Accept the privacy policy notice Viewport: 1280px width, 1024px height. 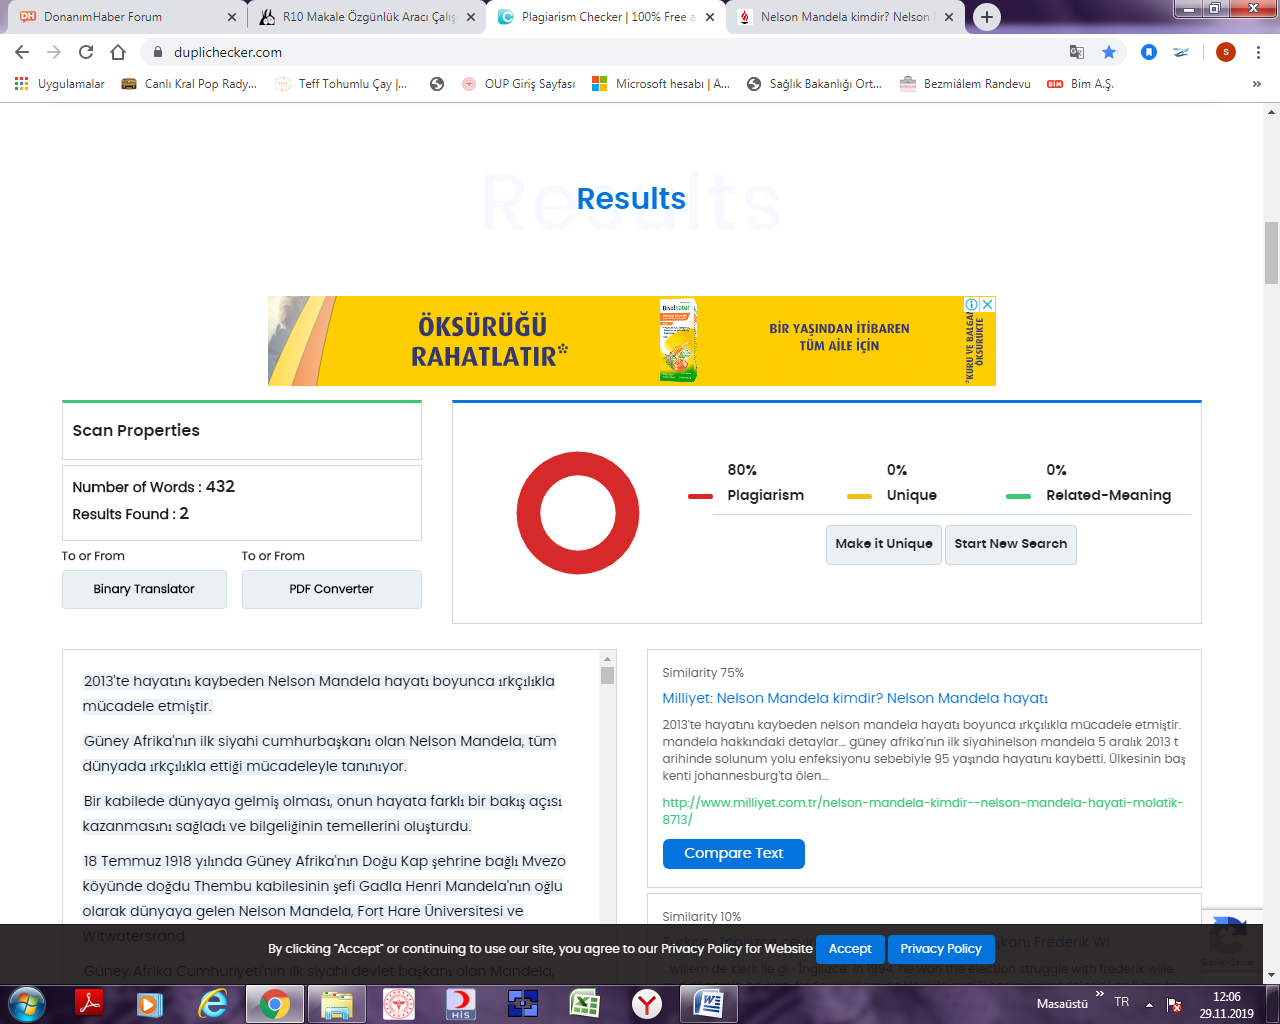[850, 949]
